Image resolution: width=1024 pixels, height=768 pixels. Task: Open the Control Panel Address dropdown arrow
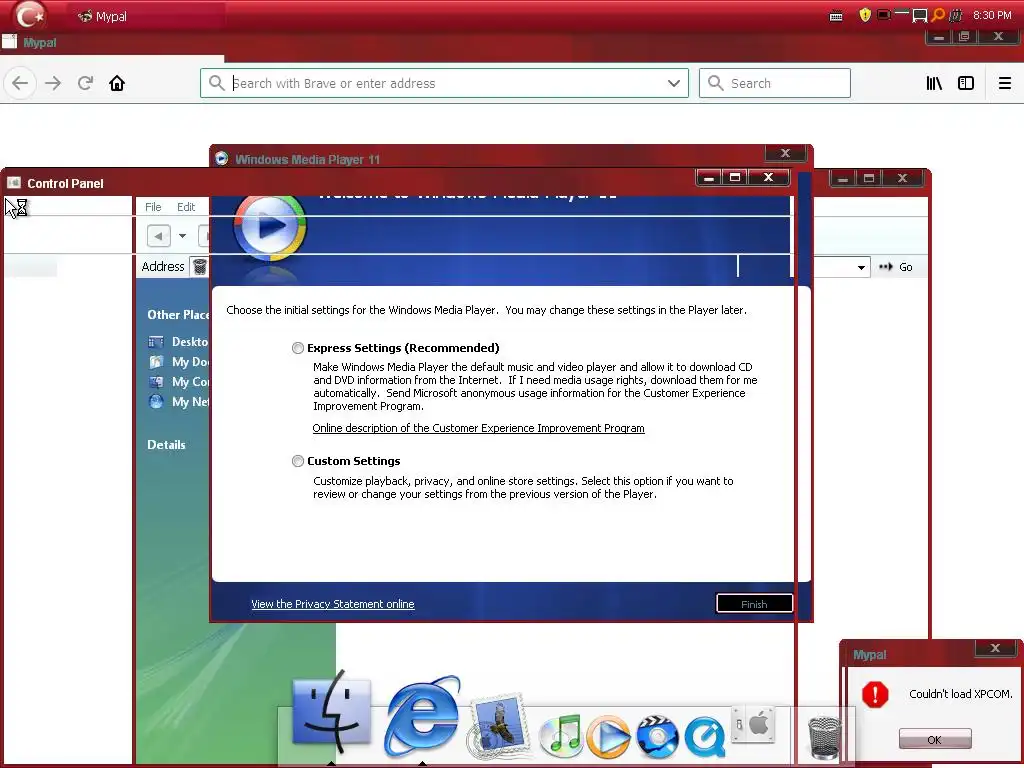coord(861,267)
